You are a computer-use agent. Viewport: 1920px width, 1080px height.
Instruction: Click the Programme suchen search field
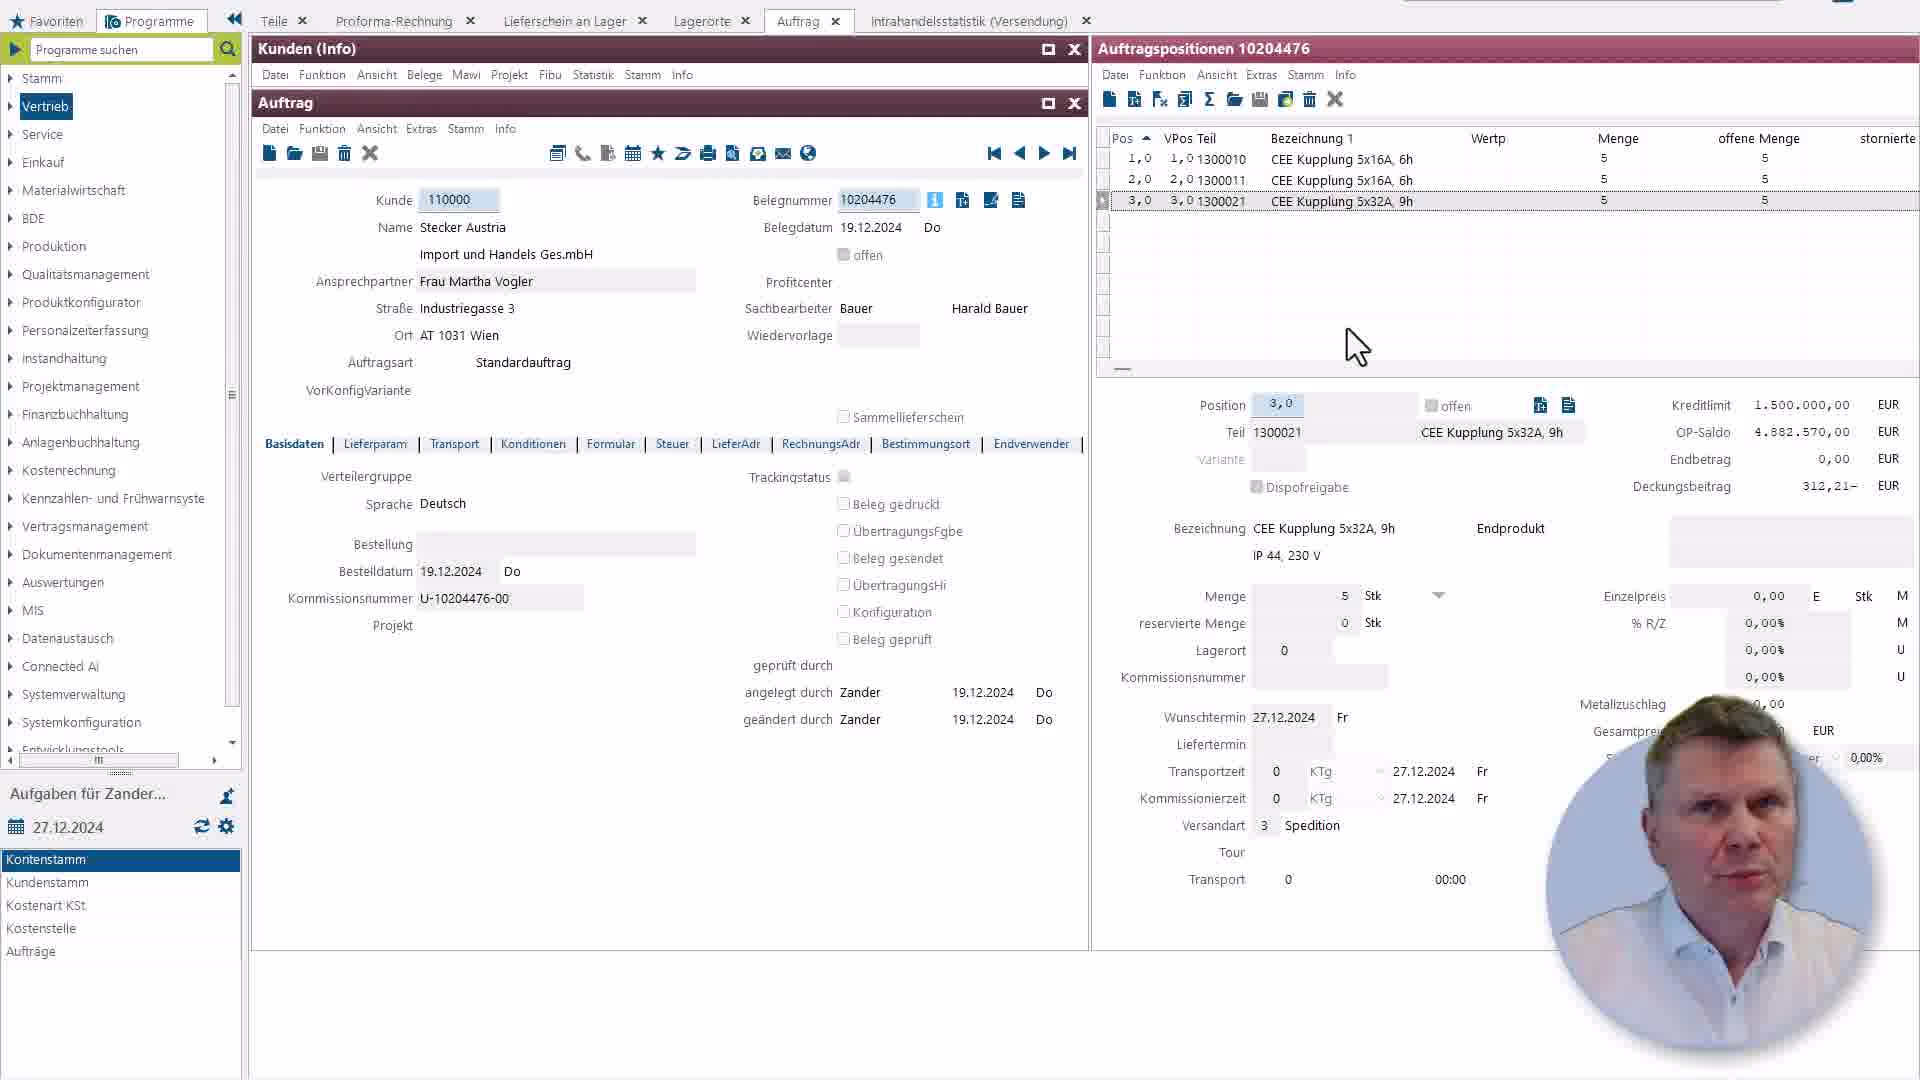(121, 49)
